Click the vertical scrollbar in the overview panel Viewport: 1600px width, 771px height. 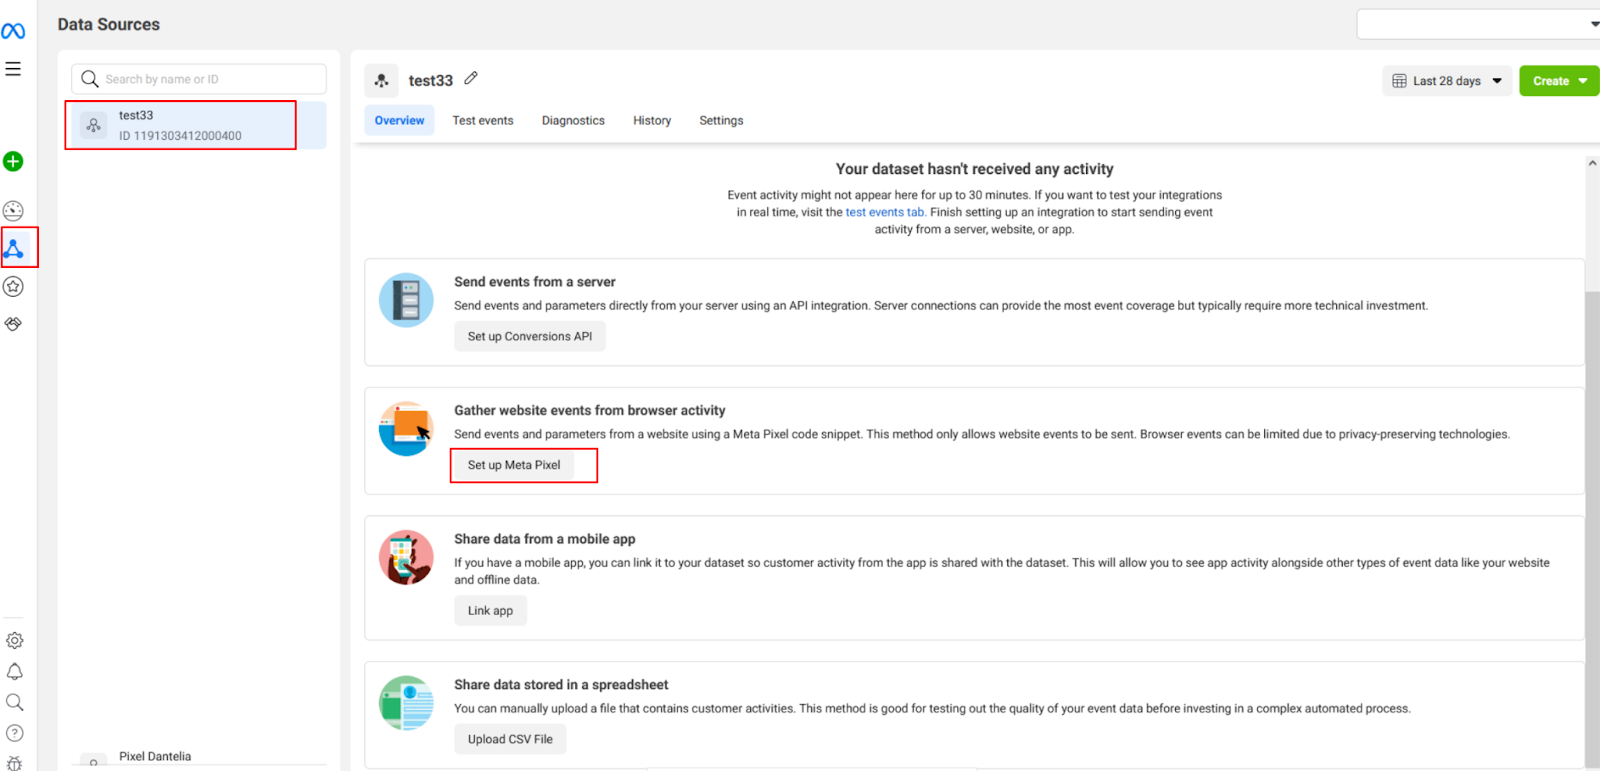point(1592,500)
